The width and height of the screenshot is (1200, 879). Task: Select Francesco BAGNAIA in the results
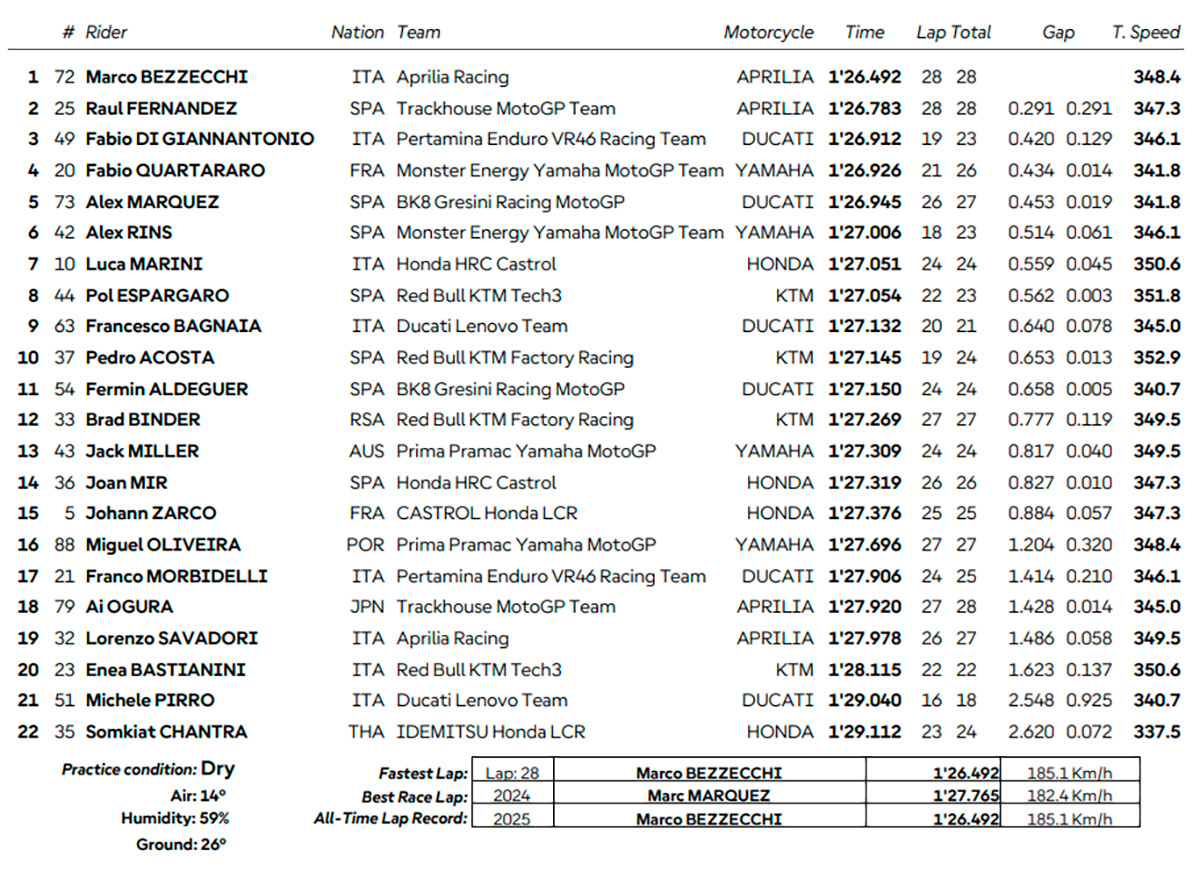[x=173, y=326]
